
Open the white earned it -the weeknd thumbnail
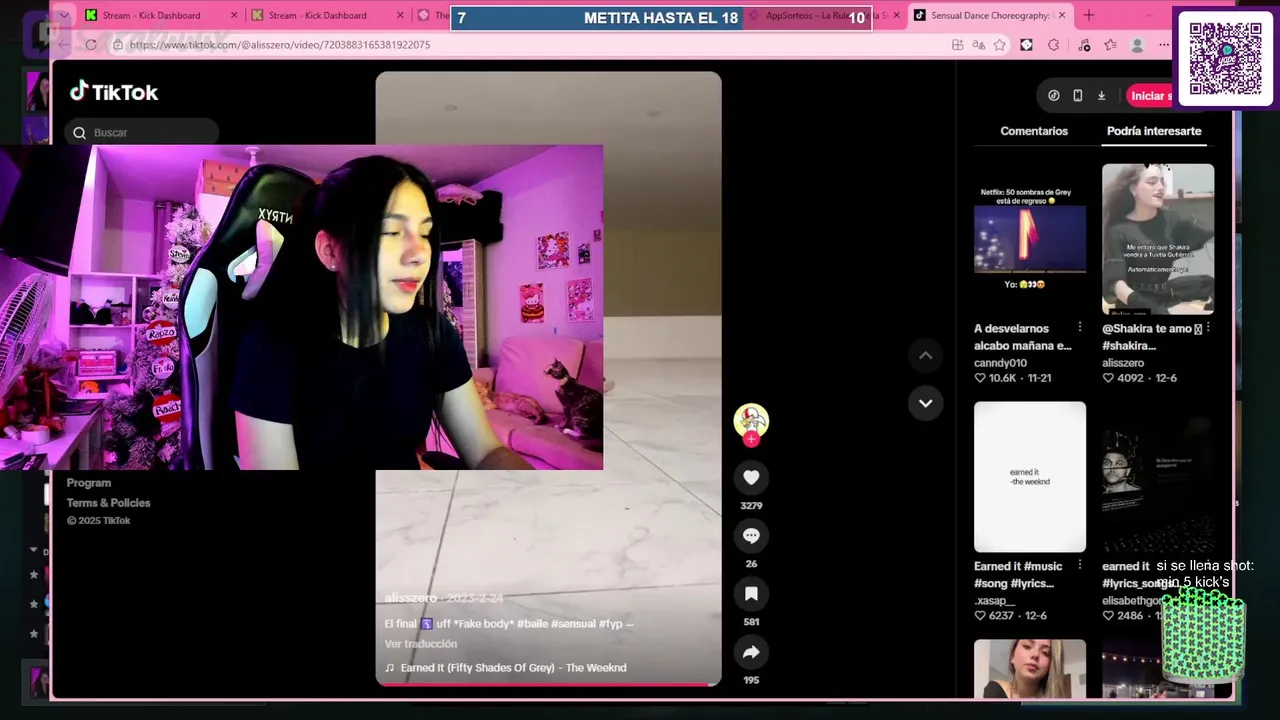(1030, 477)
